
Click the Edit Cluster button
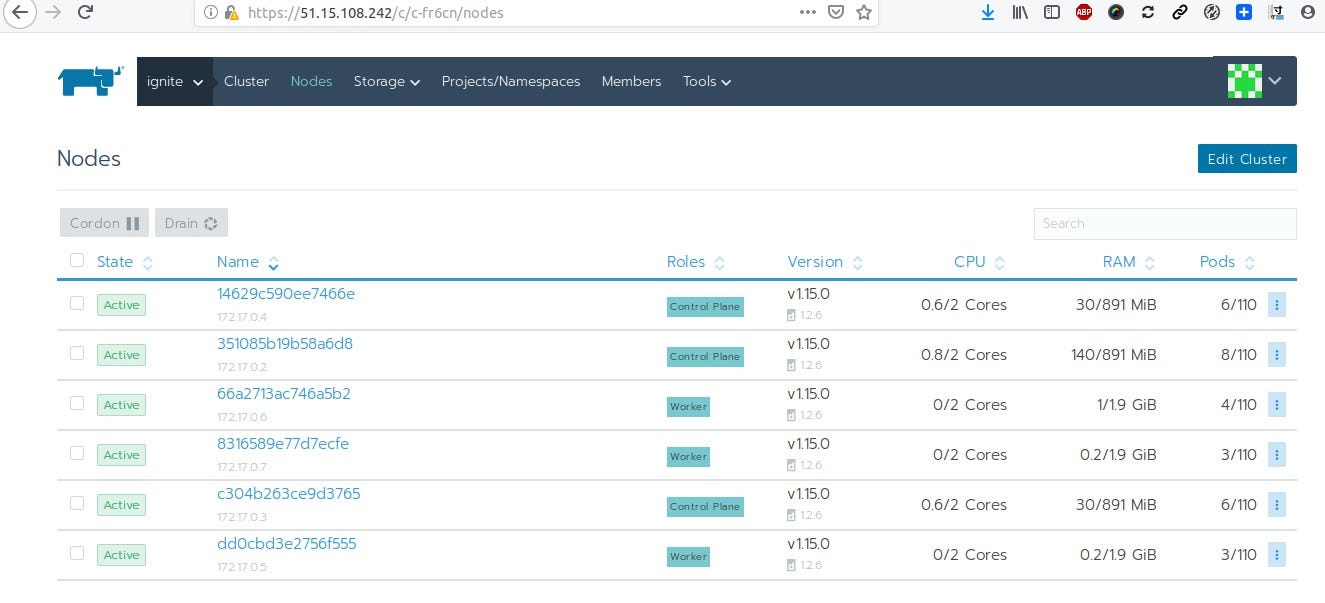[1247, 159]
